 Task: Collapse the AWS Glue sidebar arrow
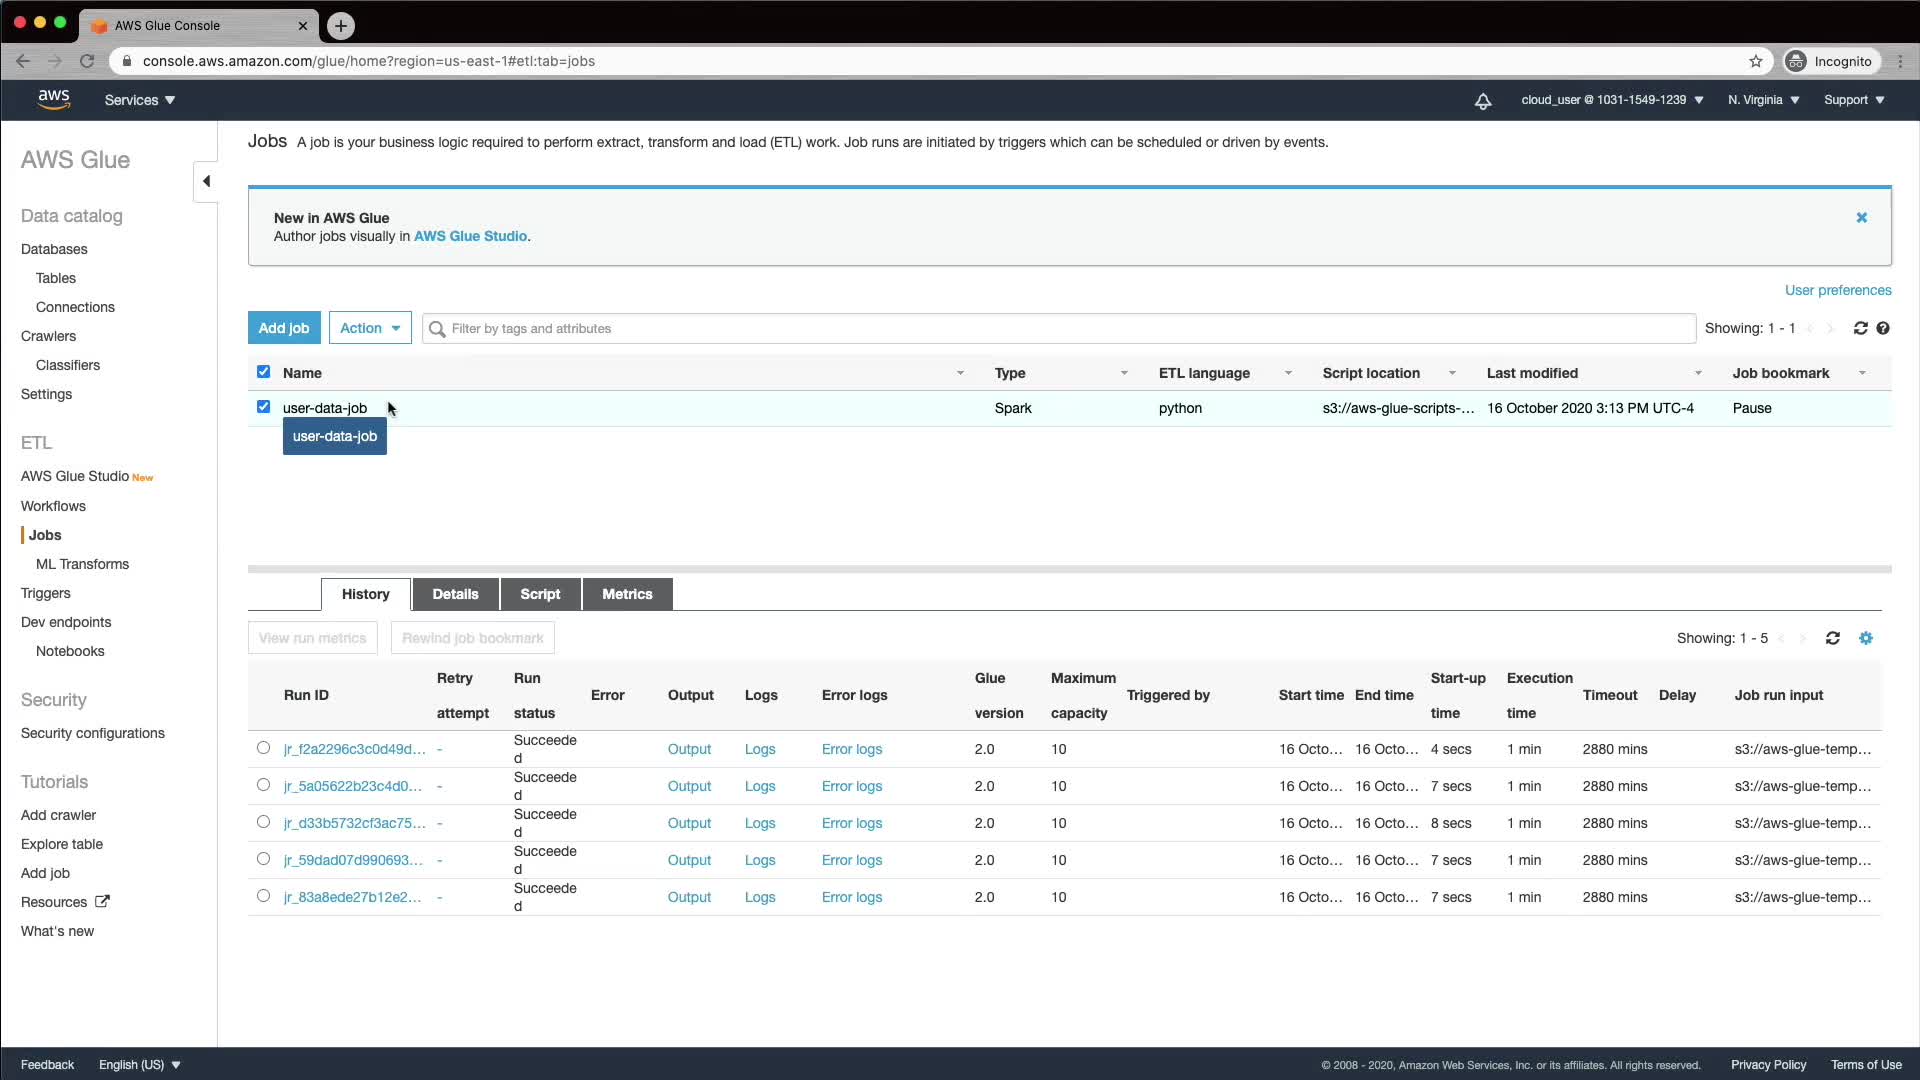click(206, 181)
